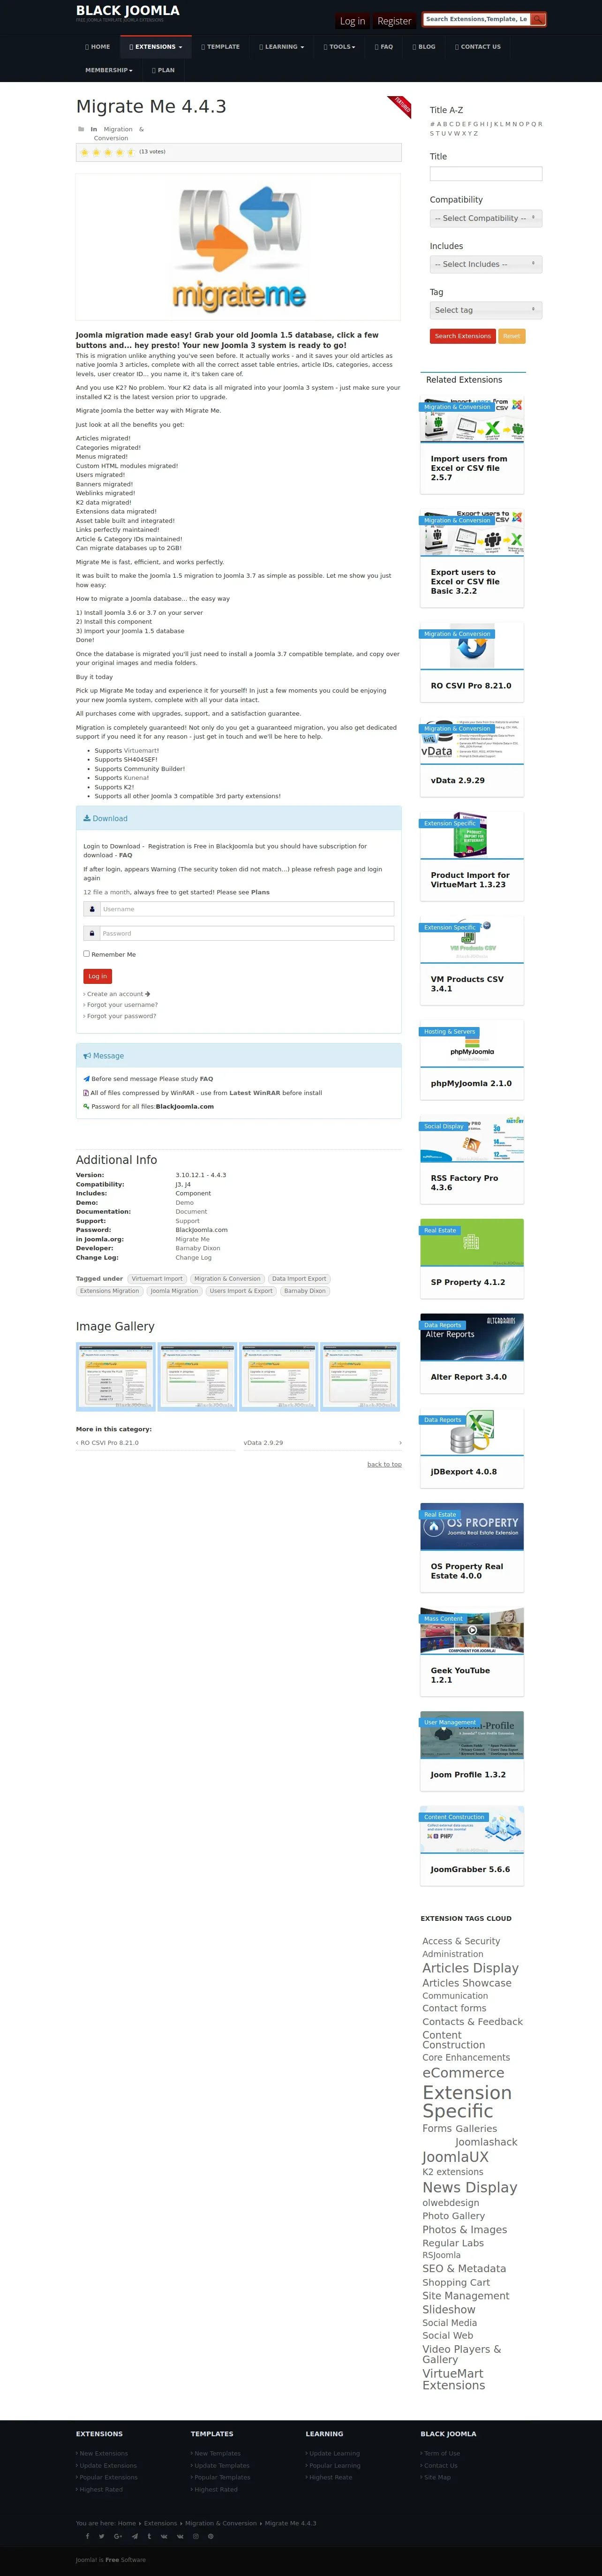Open Geek YouTube 1.2.1 thumbnail
602x2576 pixels.
point(472,1631)
